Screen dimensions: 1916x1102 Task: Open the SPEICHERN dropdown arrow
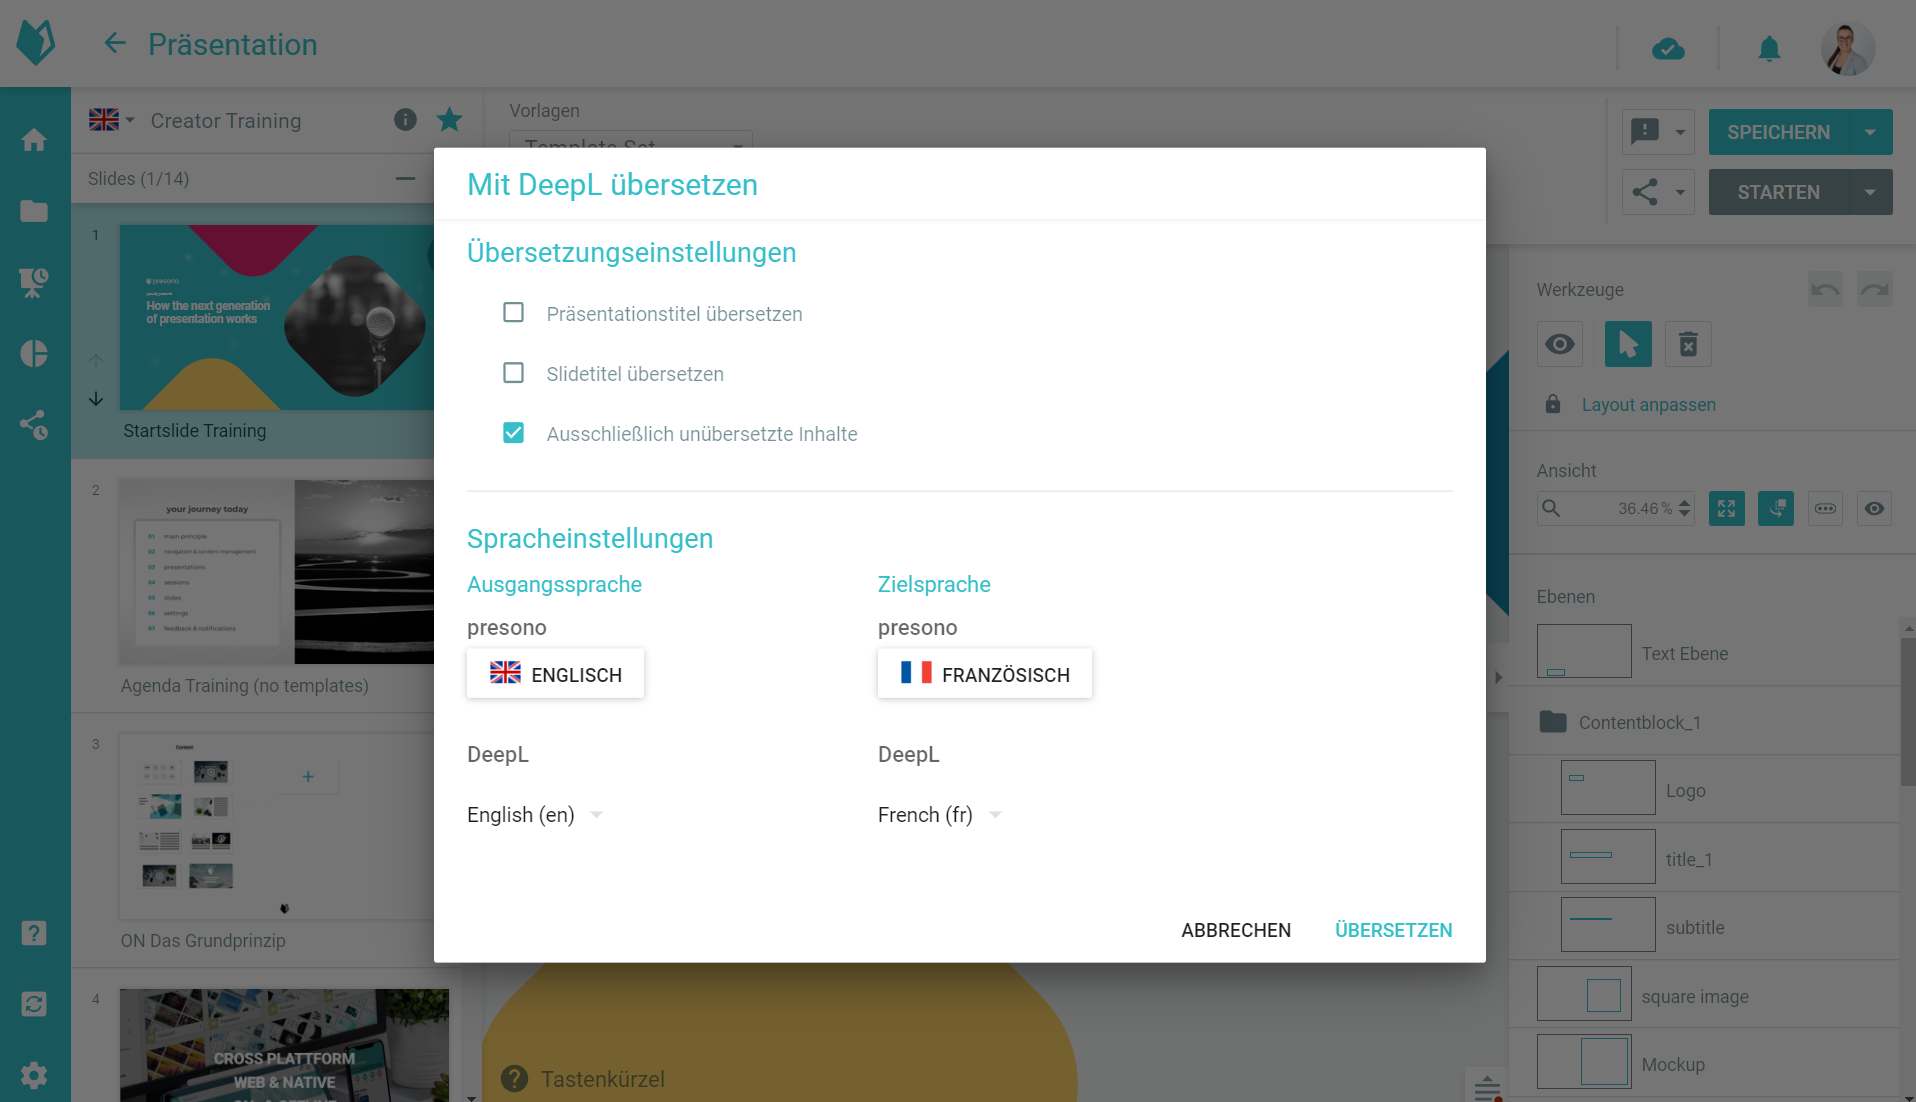tap(1871, 132)
